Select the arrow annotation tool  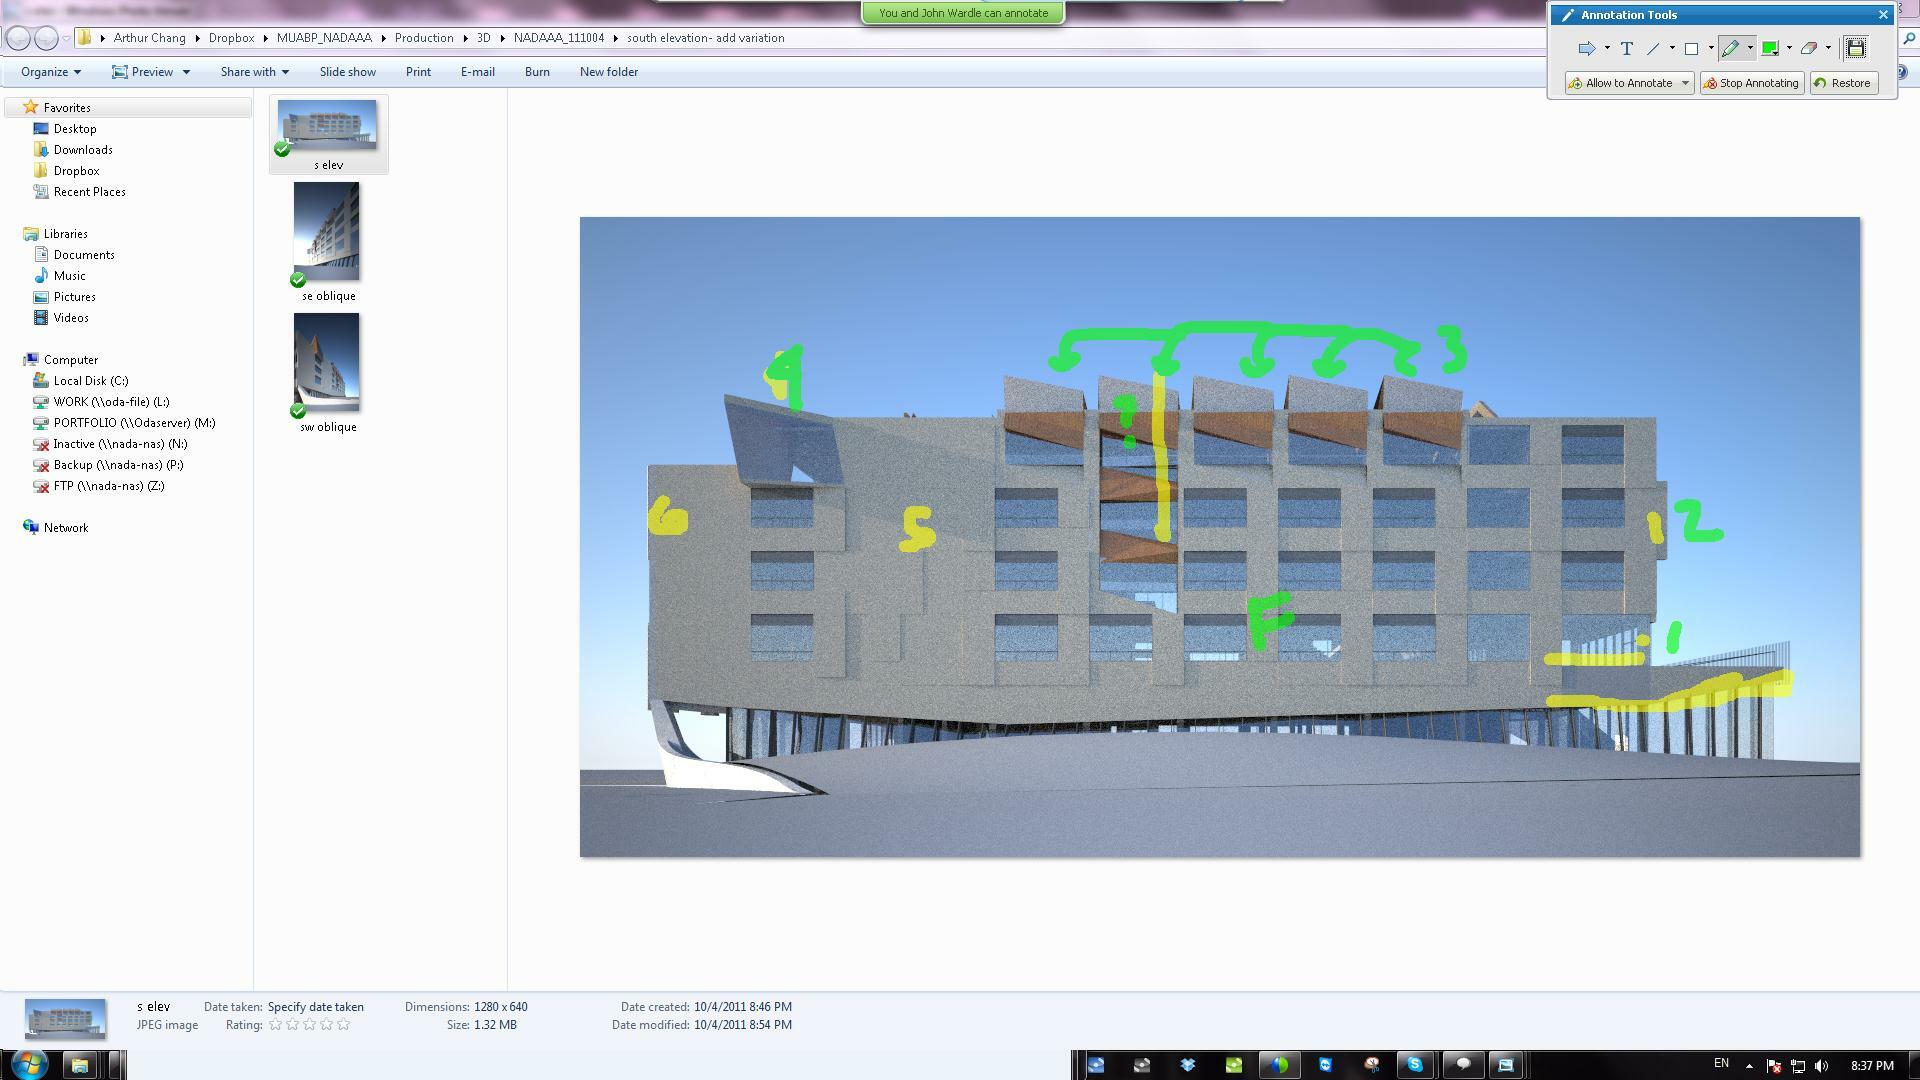[x=1586, y=48]
